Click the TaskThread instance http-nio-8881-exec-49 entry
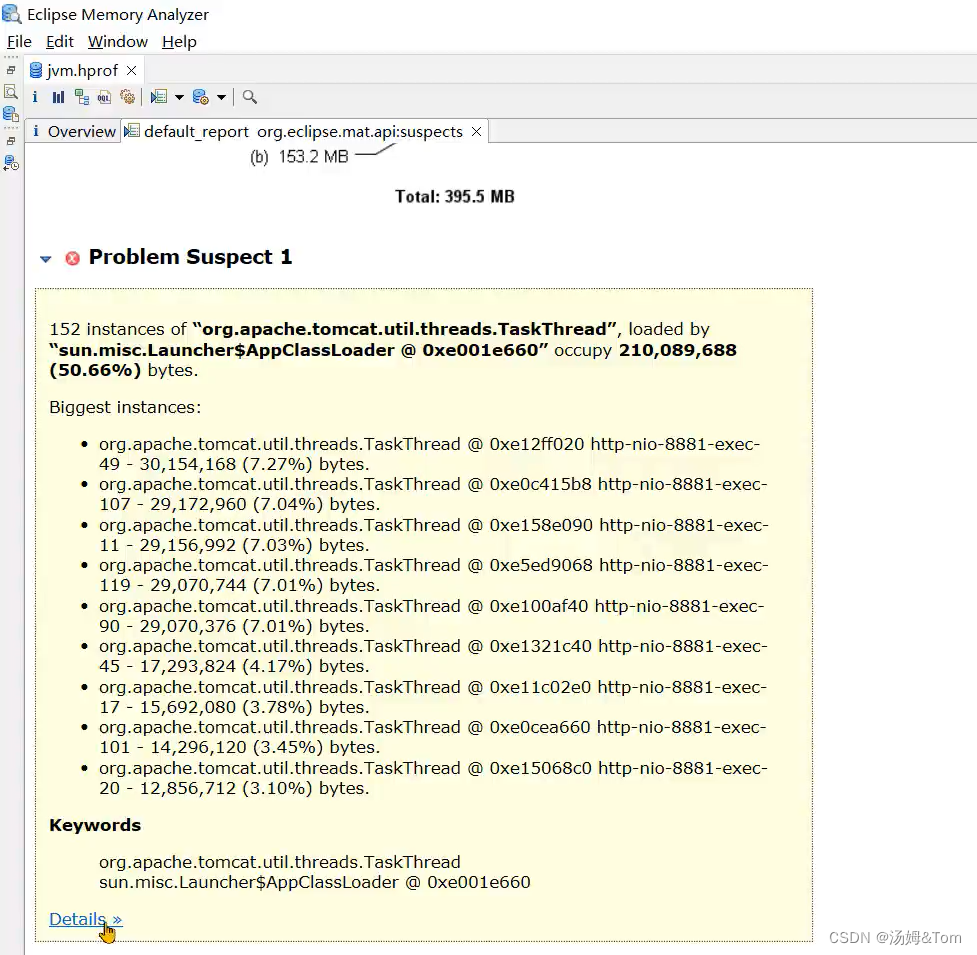Screen dimensions: 977x955 coord(429,454)
